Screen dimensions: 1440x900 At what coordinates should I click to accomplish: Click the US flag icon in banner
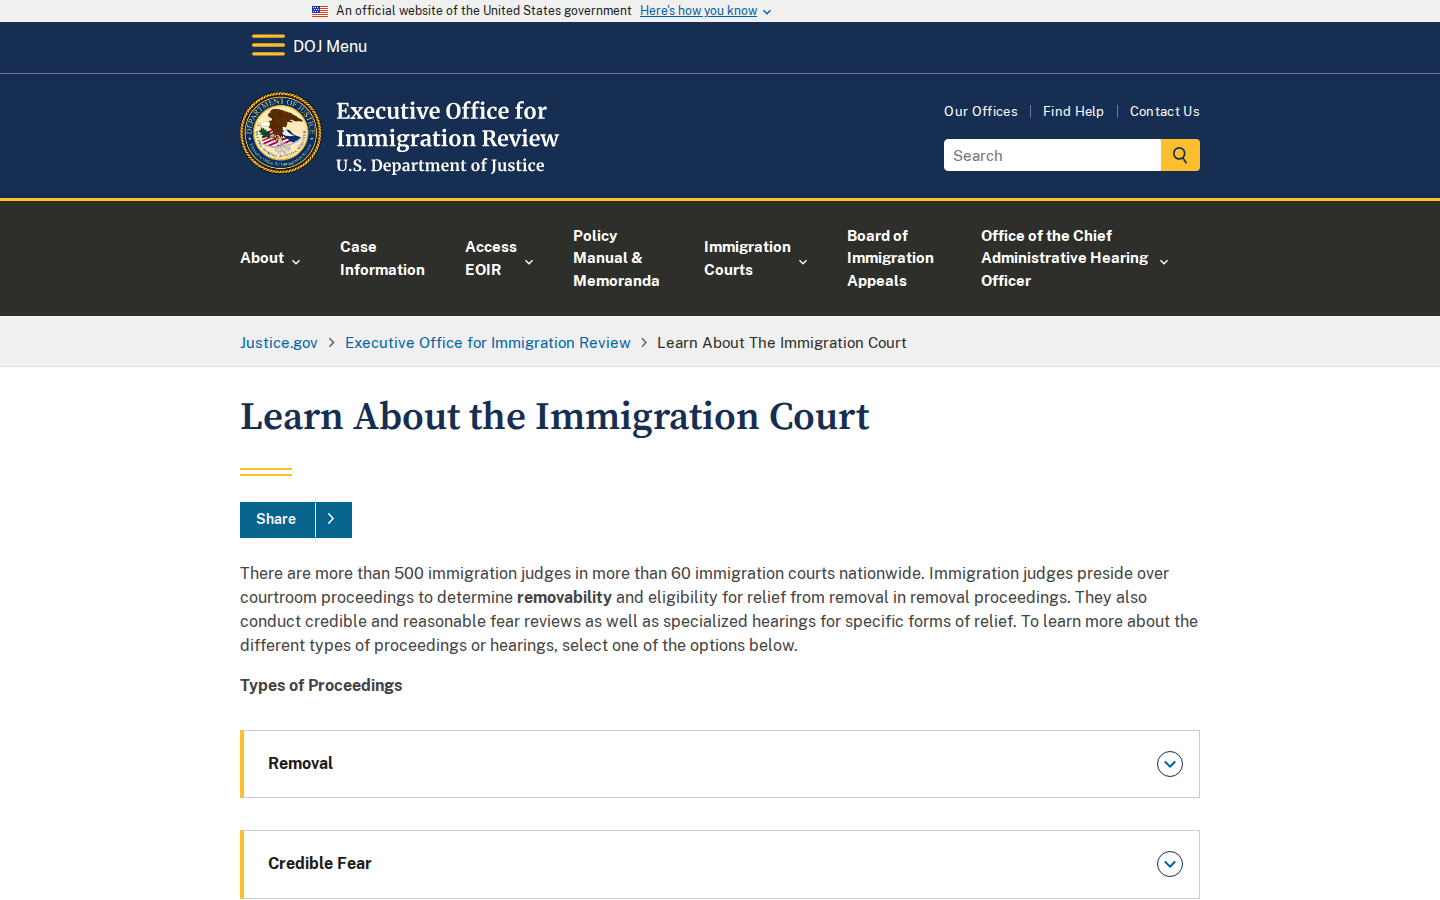pos(320,11)
